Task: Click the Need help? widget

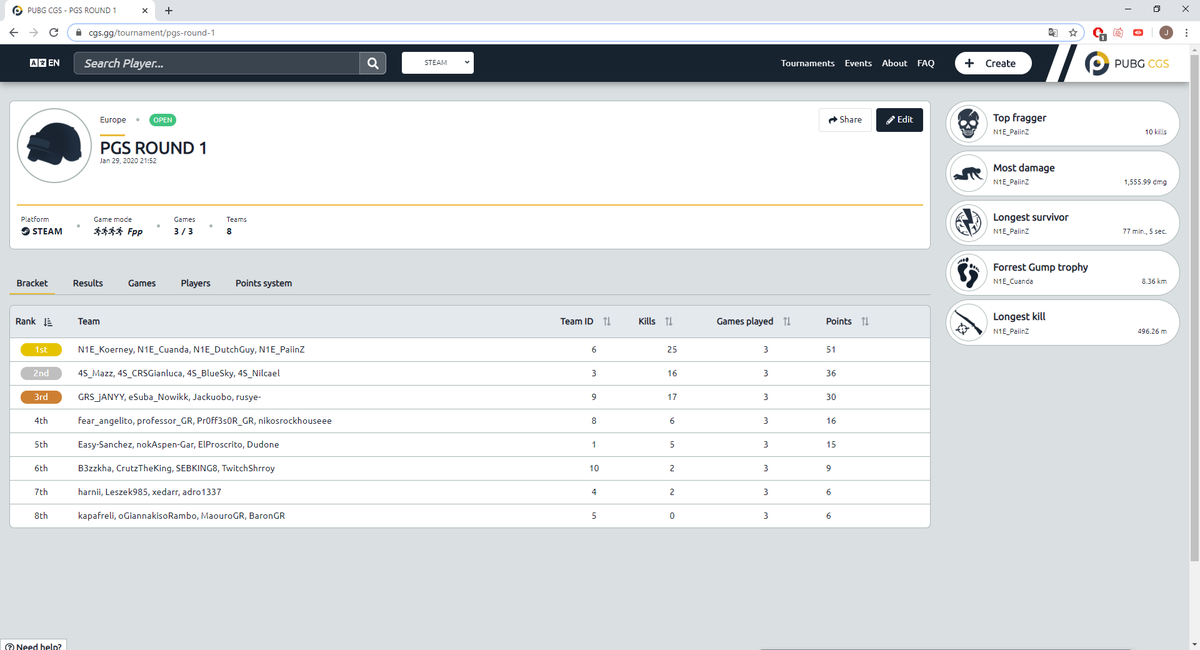Action: [32, 645]
